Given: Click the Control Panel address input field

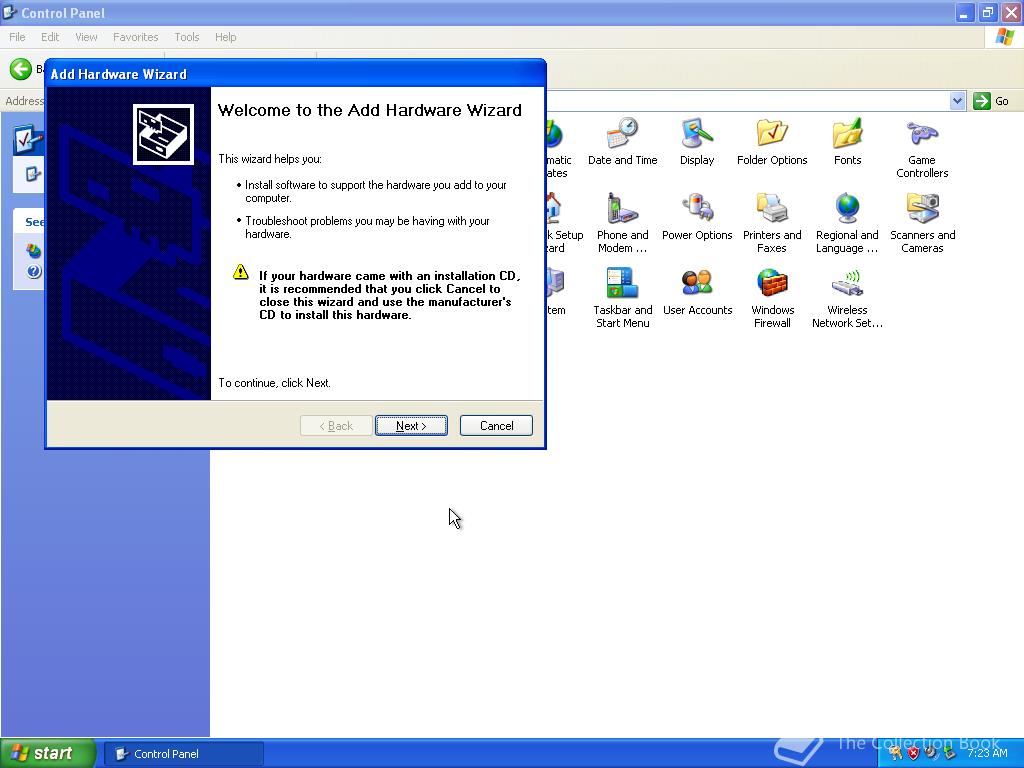Looking at the screenshot, I should [x=747, y=101].
